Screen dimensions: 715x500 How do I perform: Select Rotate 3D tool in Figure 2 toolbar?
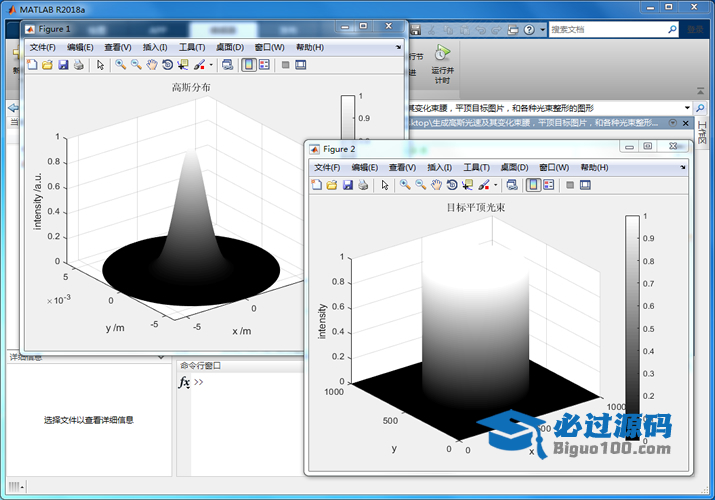point(451,185)
